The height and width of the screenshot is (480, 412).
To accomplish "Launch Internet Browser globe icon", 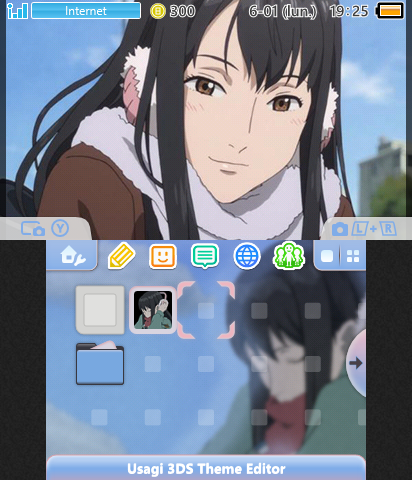I will tap(247, 256).
